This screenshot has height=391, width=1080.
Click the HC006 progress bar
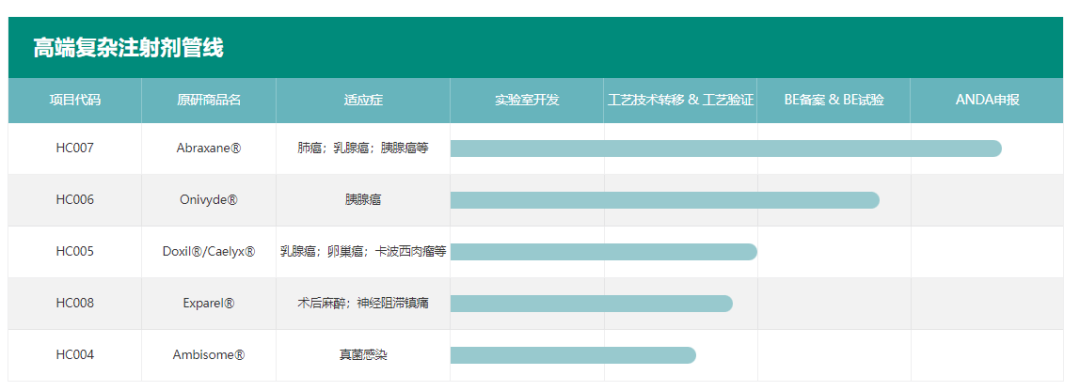point(665,200)
